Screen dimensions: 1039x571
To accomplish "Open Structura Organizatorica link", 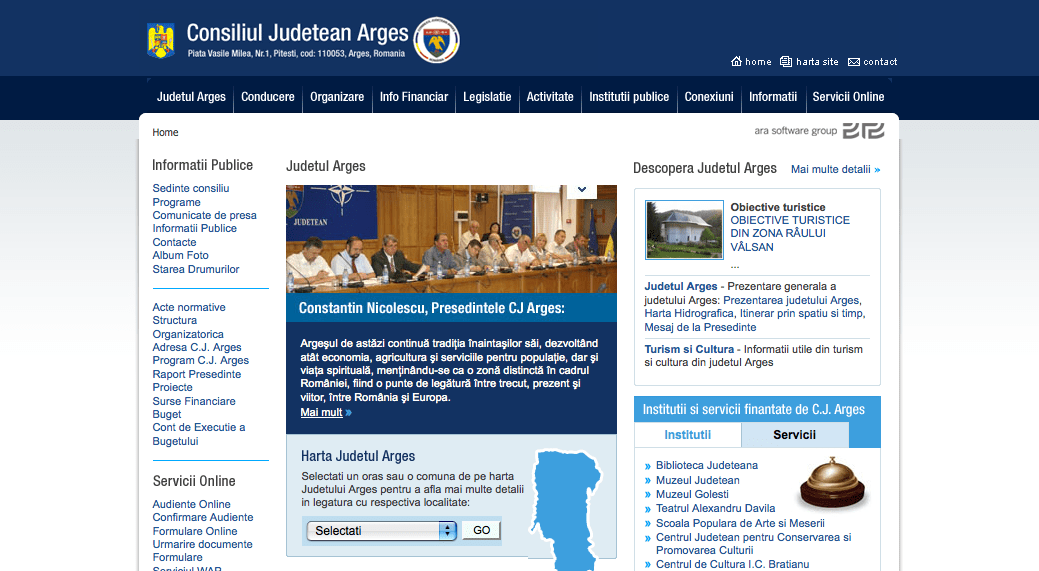I will coord(188,327).
